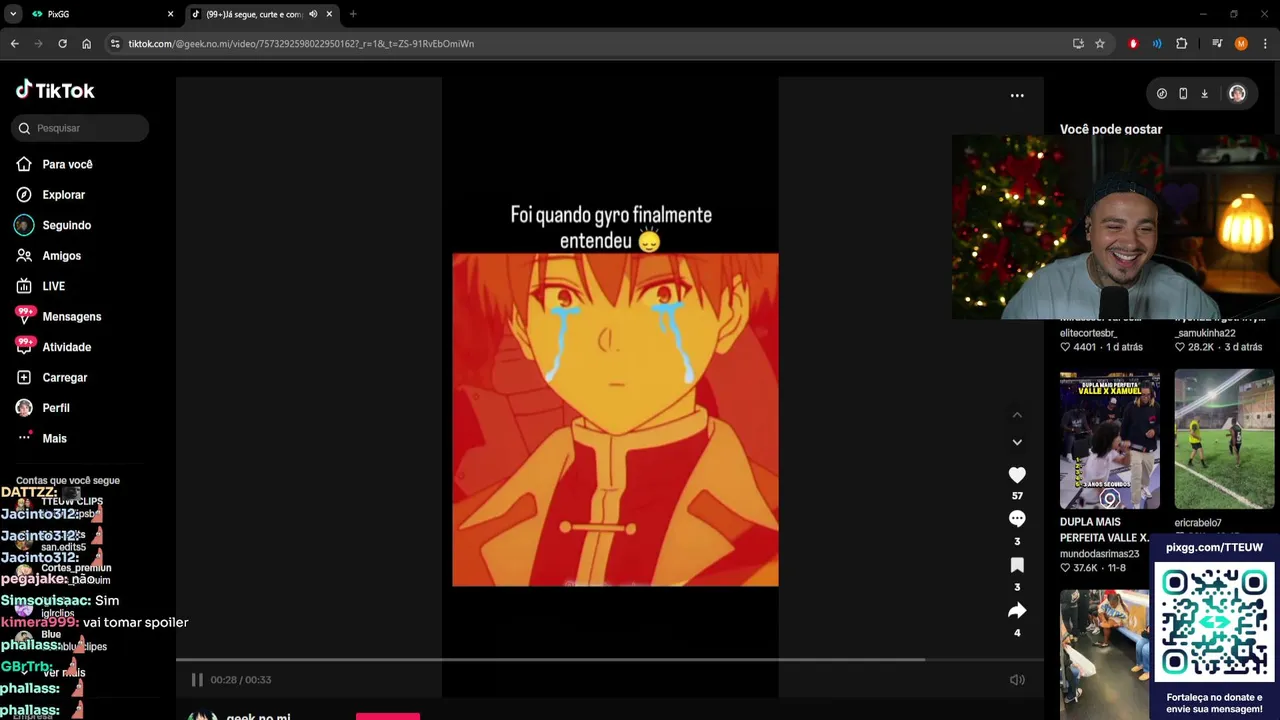Install app icon in address bar

coord(1078,44)
